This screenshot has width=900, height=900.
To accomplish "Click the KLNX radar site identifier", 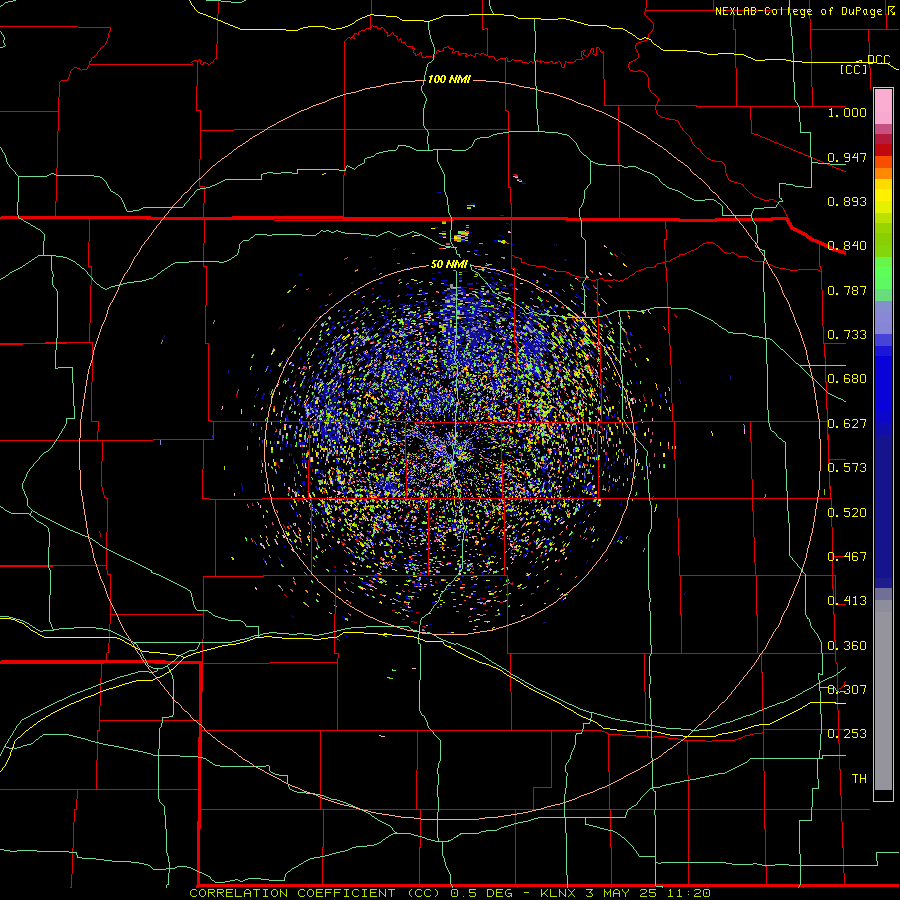I will [558, 893].
